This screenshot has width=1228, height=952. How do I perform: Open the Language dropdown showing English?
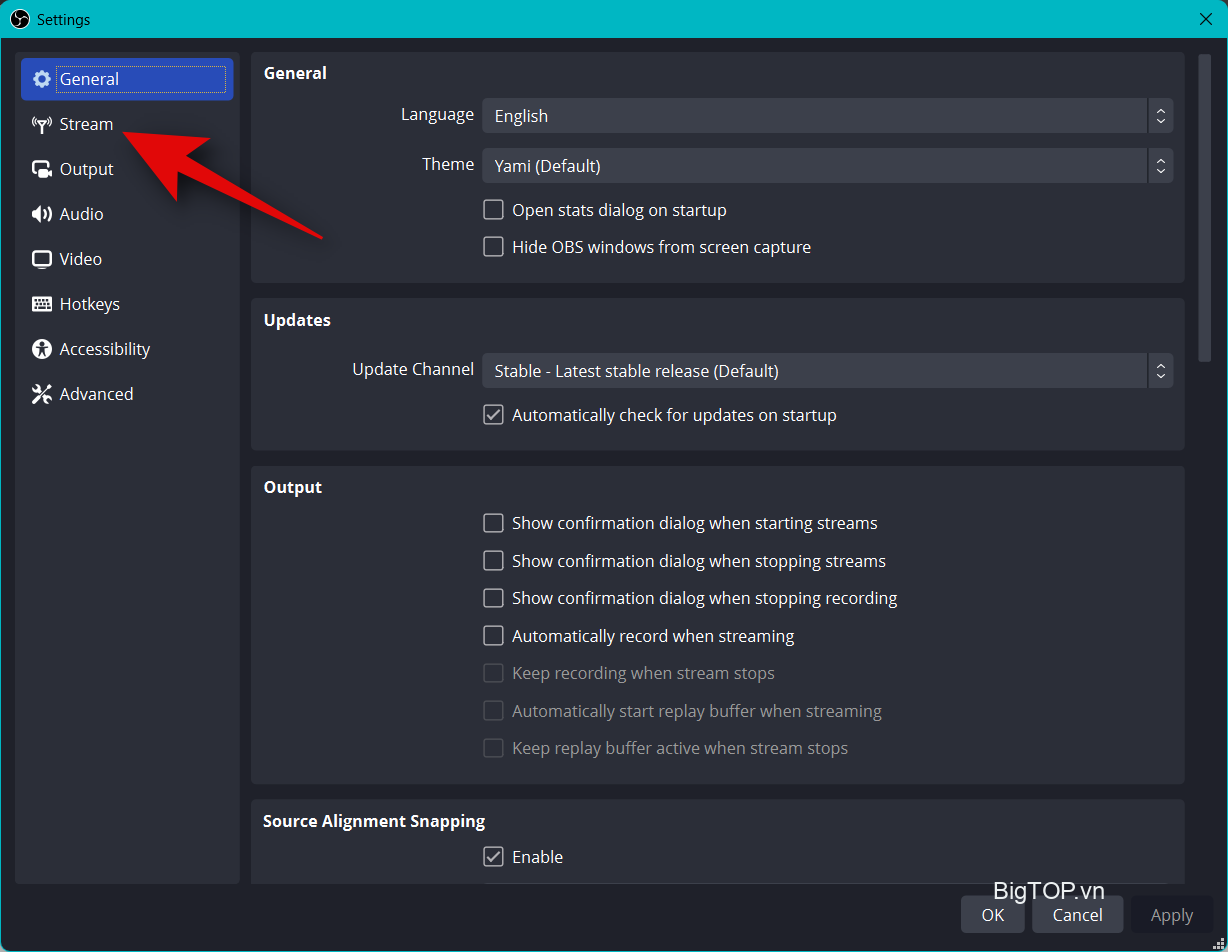coord(827,116)
